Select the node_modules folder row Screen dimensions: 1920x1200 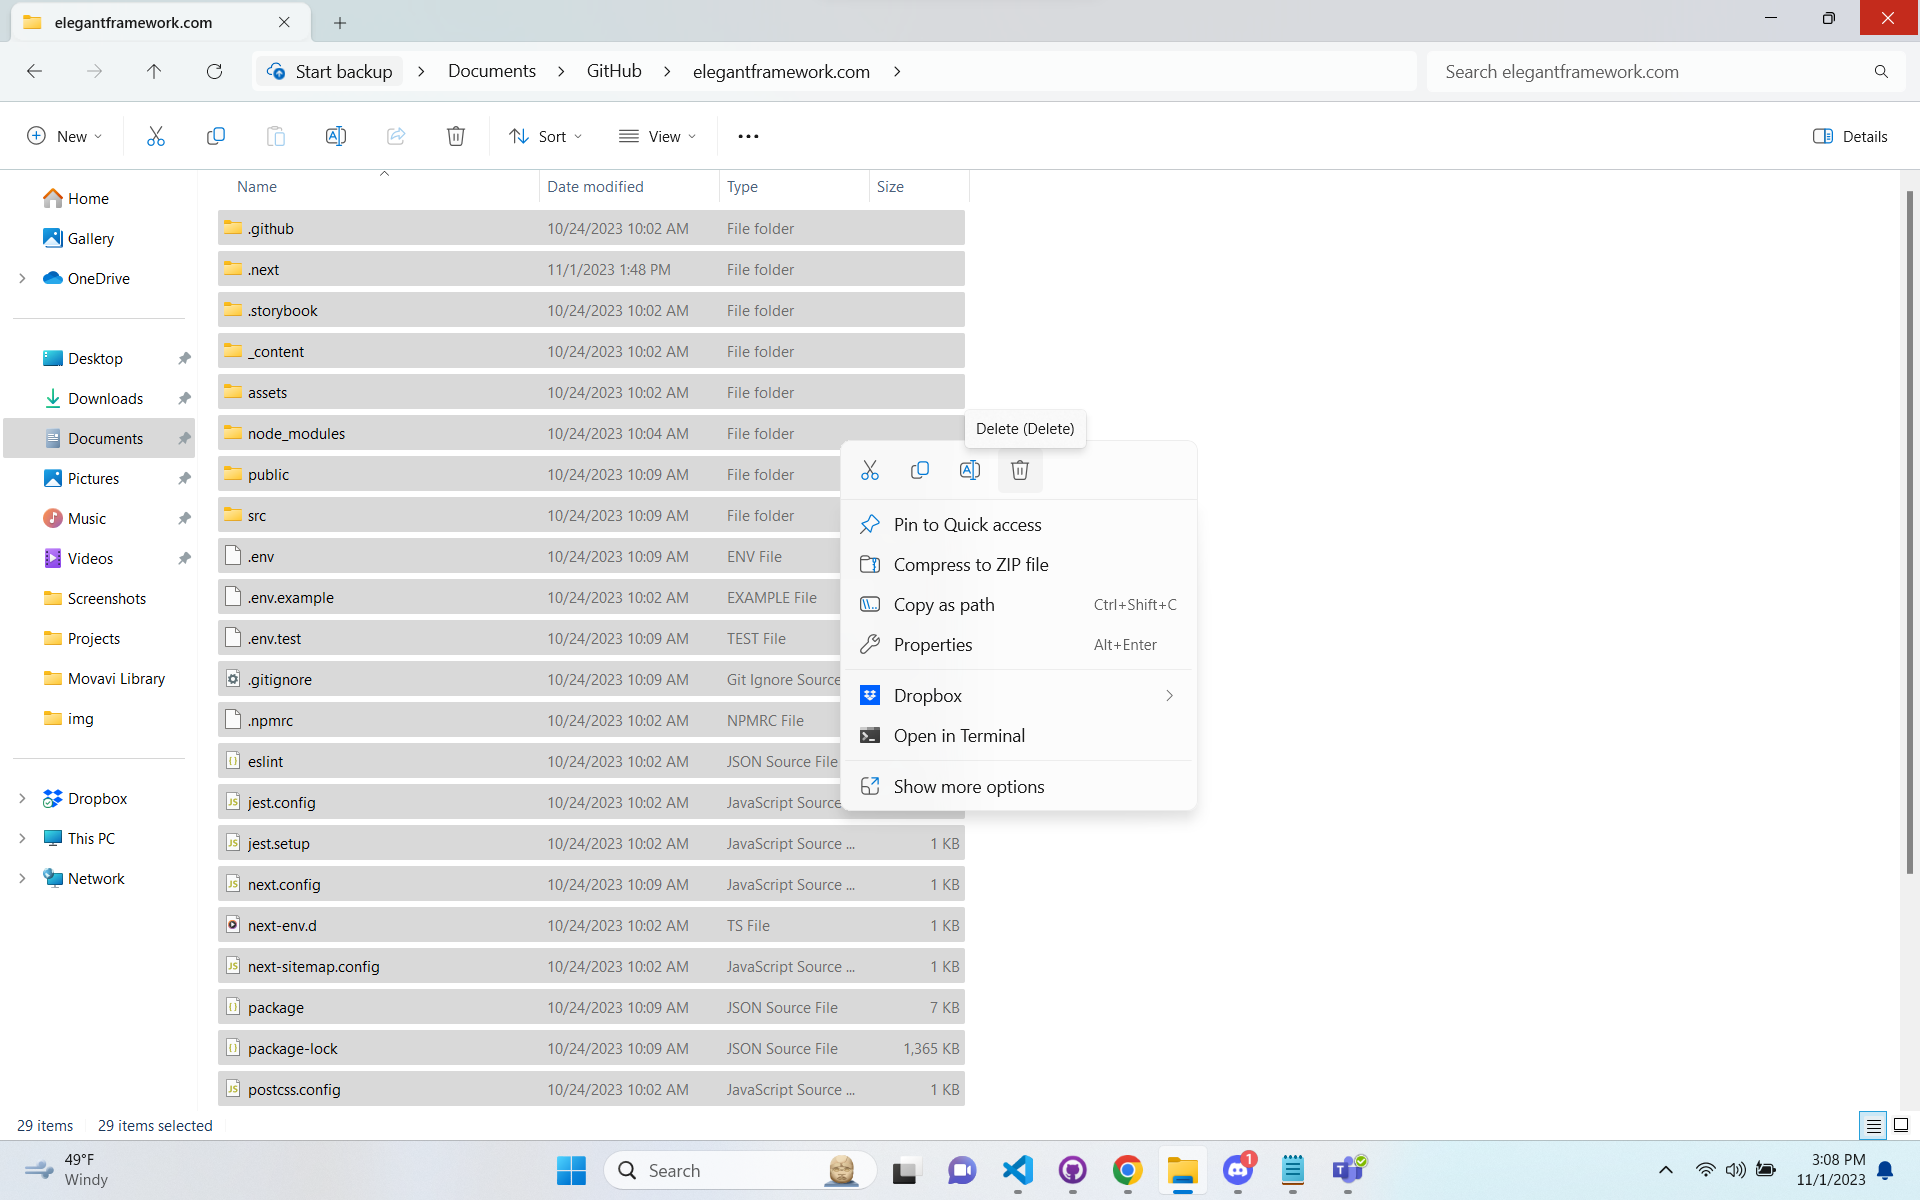coord(591,433)
